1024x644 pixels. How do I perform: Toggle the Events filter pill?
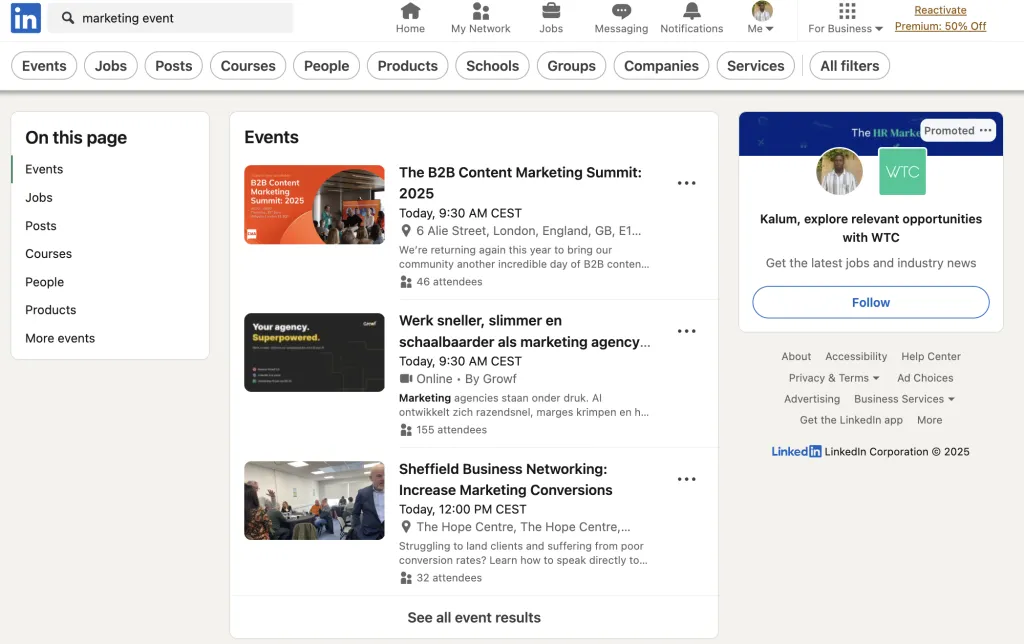44,65
